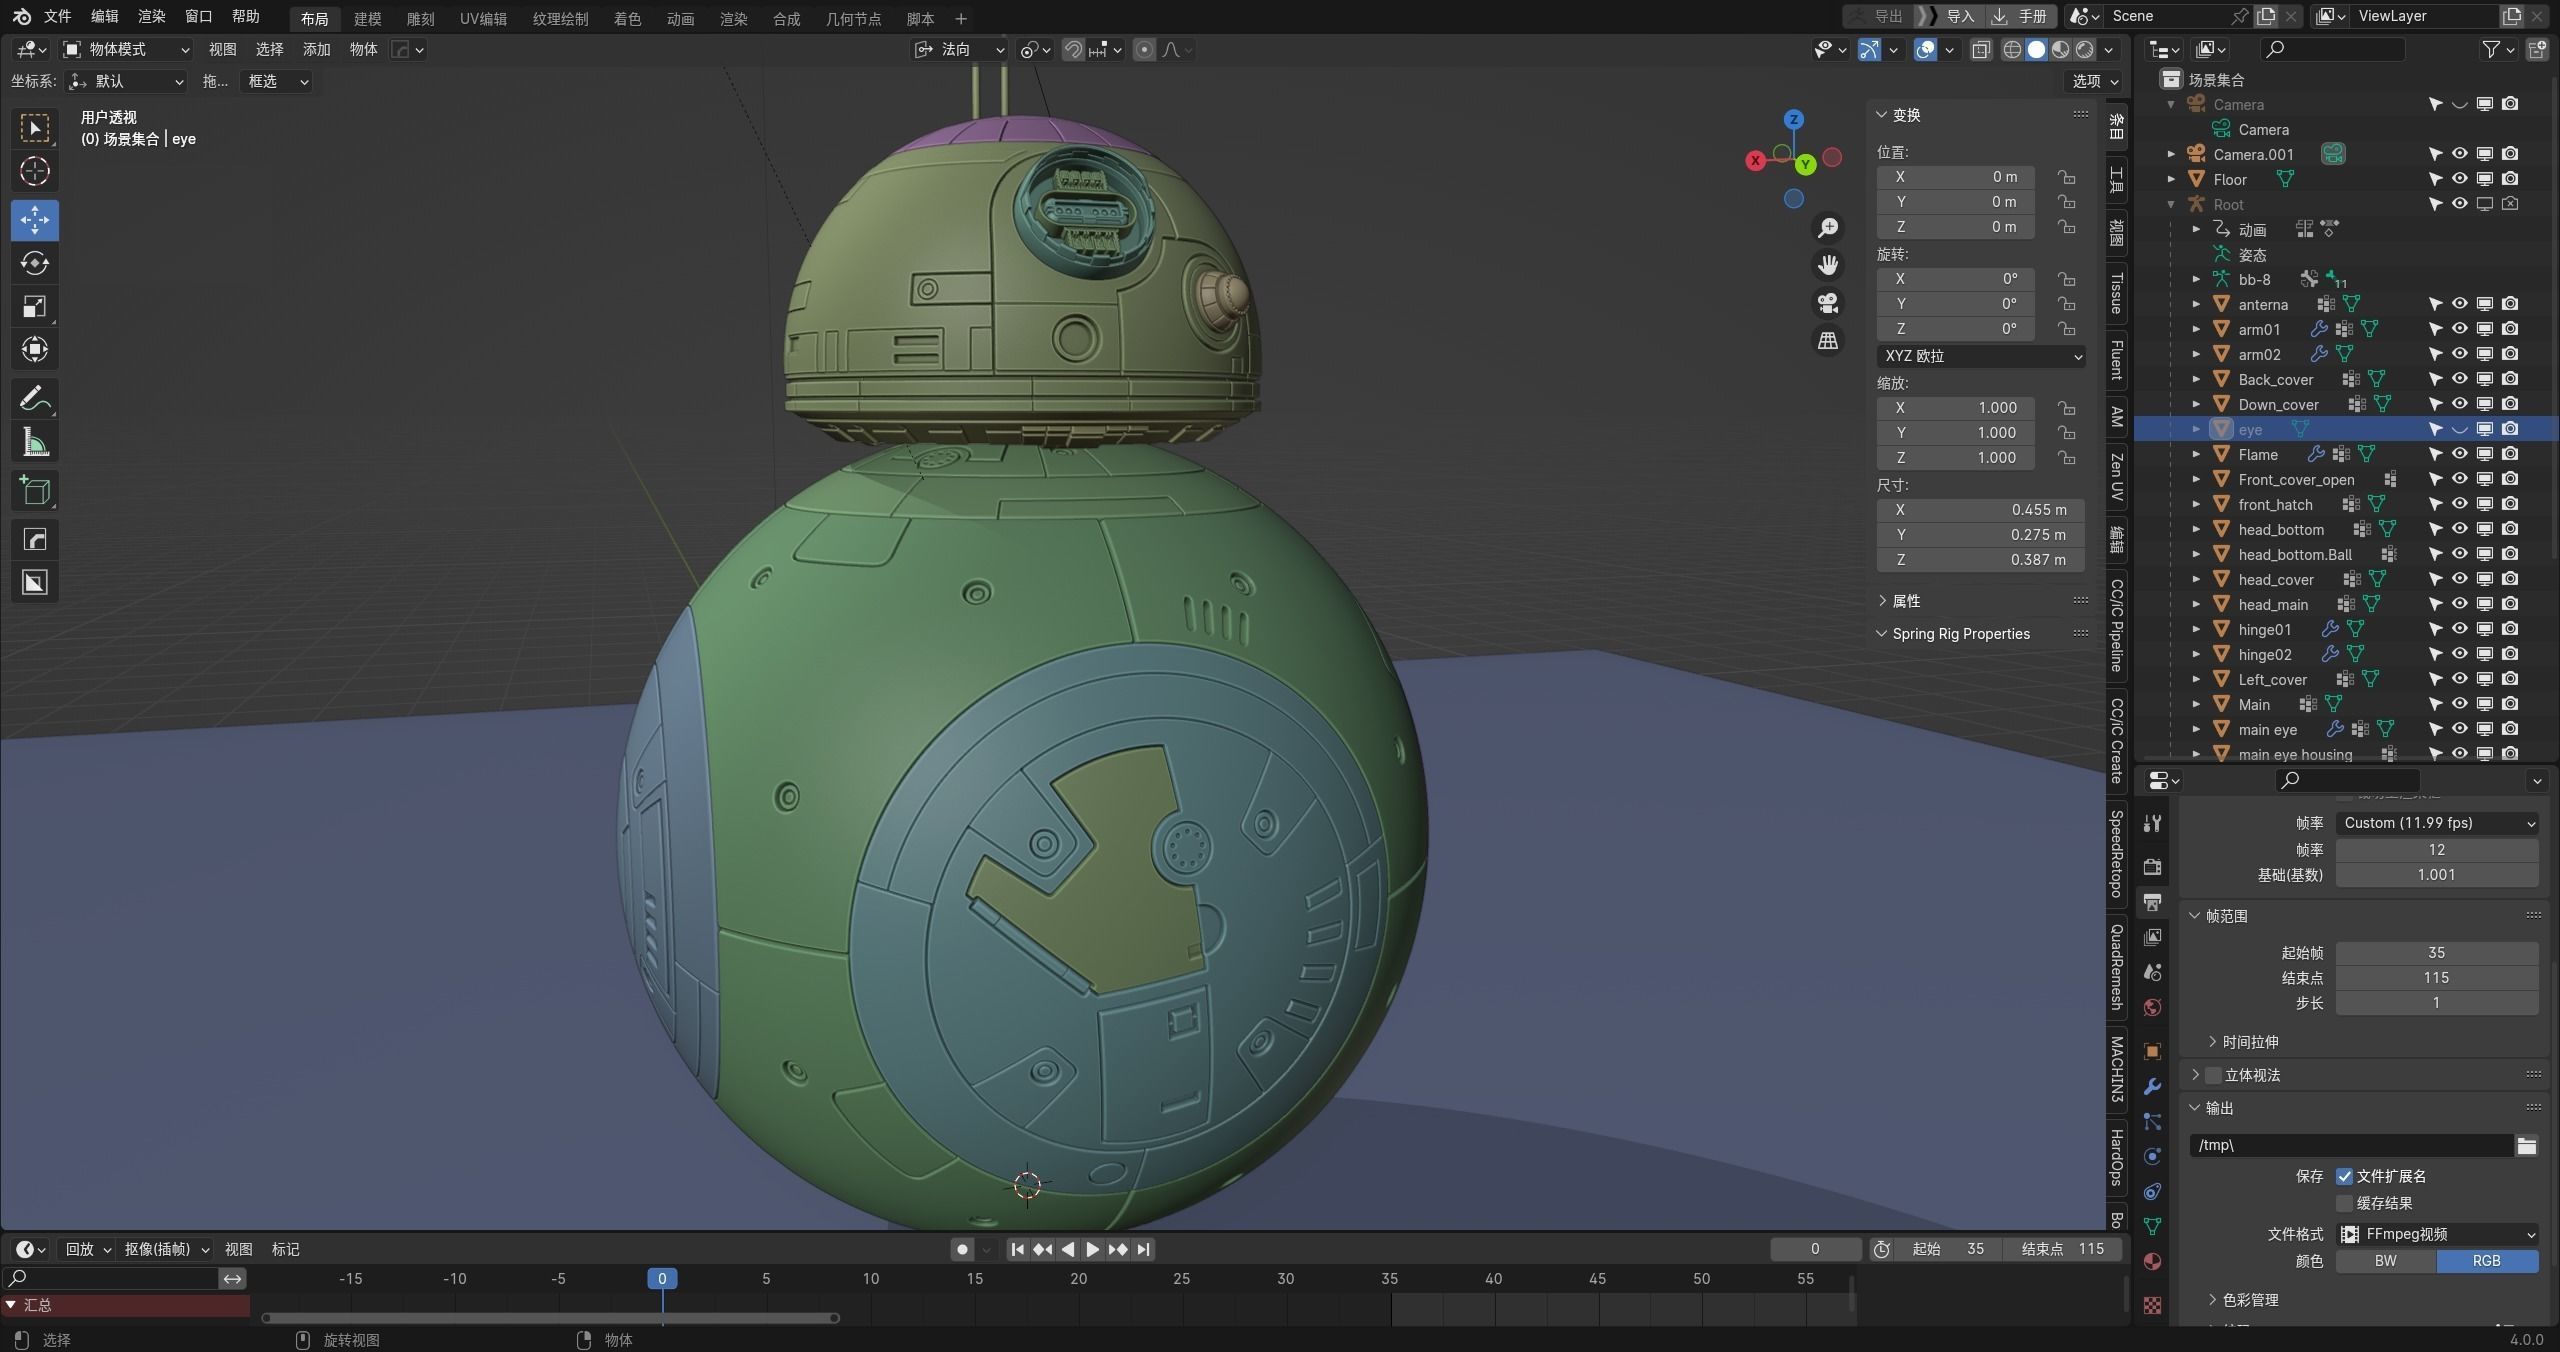Toggle visibility eye for the Floor object
The height and width of the screenshot is (1352, 2560).
click(2460, 179)
